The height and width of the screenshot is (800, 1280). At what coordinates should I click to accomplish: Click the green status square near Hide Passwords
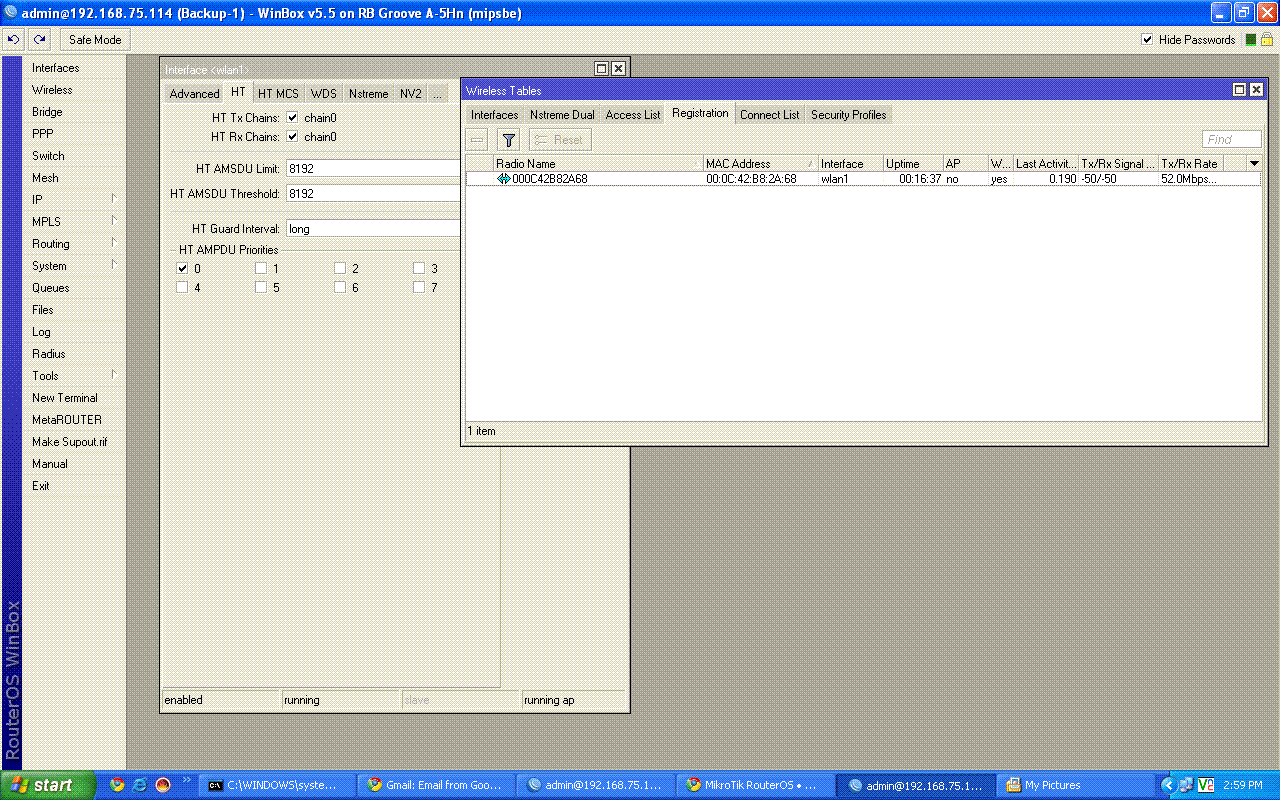1249,40
